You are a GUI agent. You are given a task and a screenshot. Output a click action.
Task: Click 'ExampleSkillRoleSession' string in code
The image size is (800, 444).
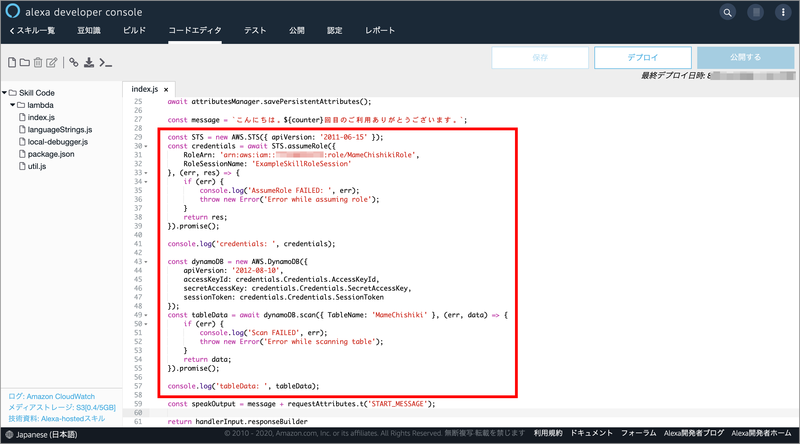point(302,164)
